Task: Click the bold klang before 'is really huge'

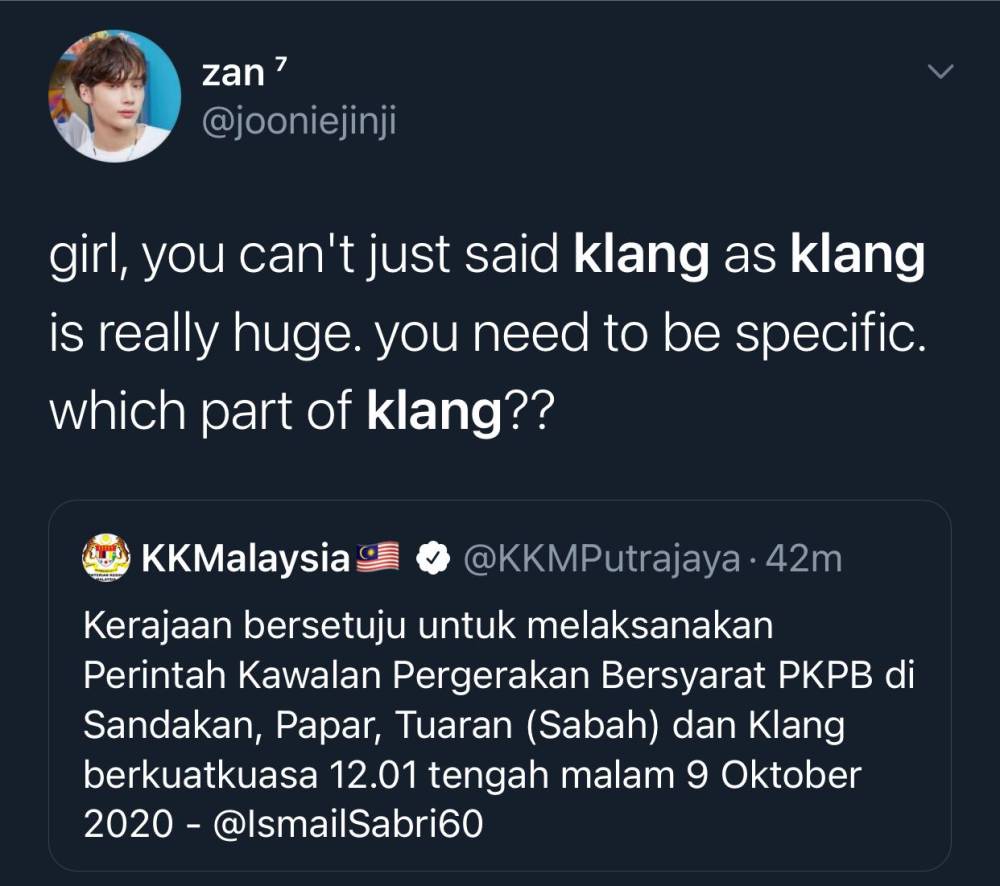Action: click(x=858, y=258)
